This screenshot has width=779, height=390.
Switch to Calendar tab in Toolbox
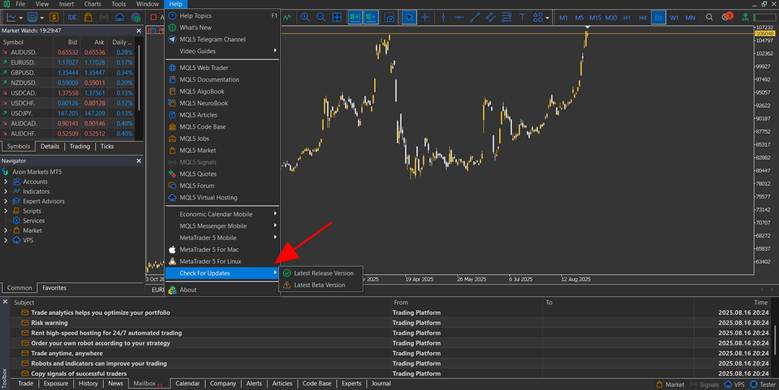(187, 384)
